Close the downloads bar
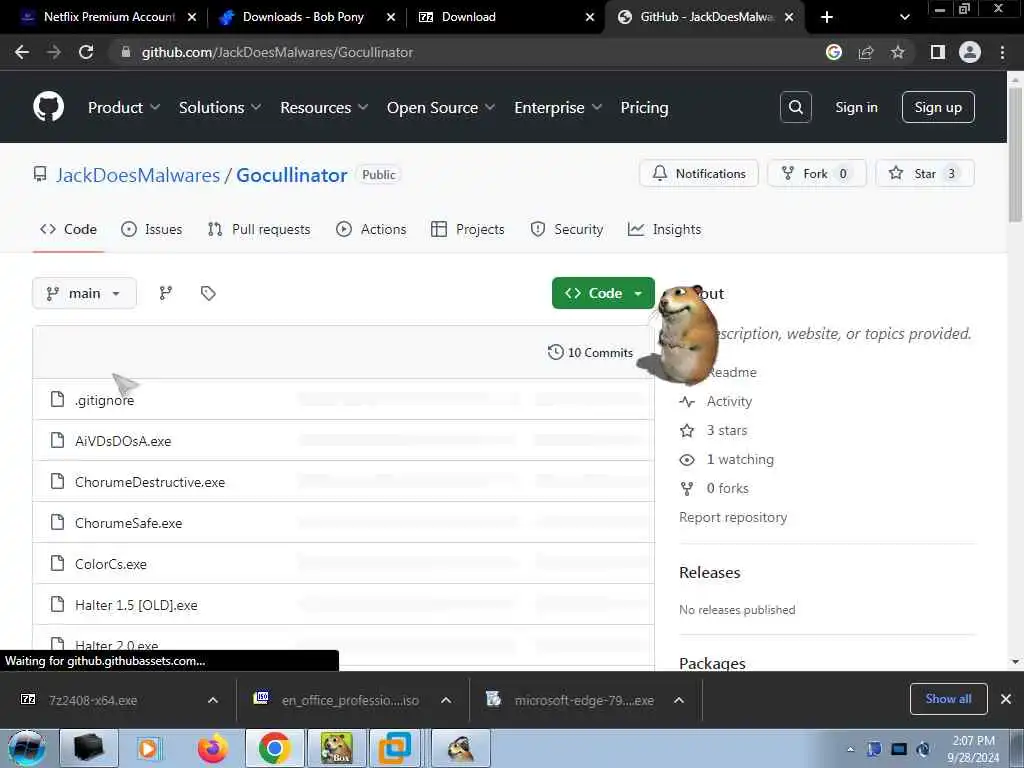Screen dimensions: 1024x768 [1006, 699]
